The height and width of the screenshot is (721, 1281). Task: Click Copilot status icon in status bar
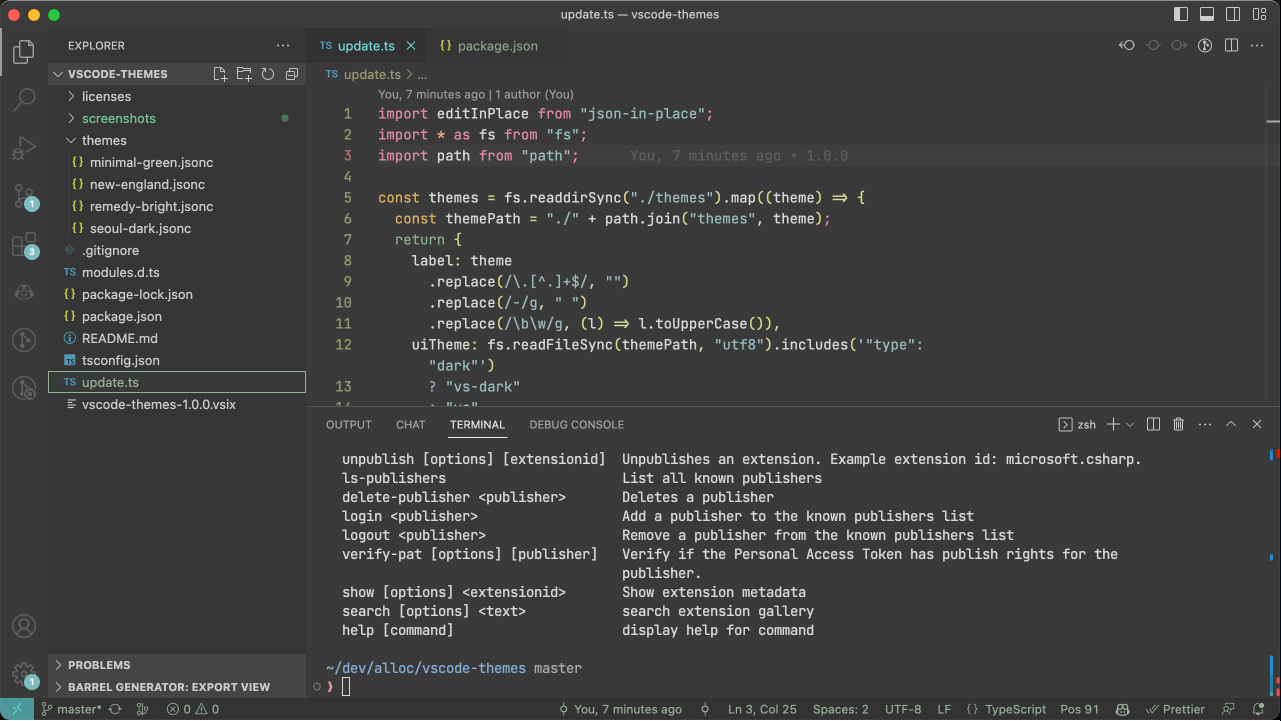click(1123, 709)
